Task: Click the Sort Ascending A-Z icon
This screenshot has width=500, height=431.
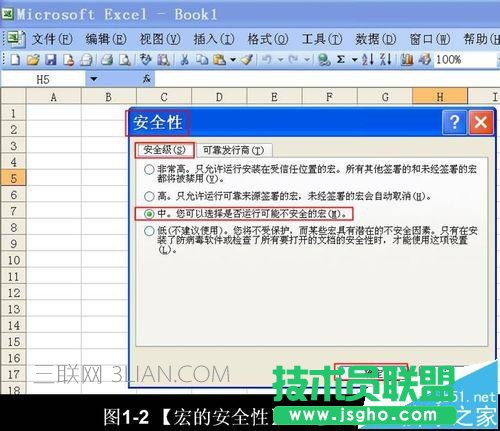Action: [x=368, y=60]
